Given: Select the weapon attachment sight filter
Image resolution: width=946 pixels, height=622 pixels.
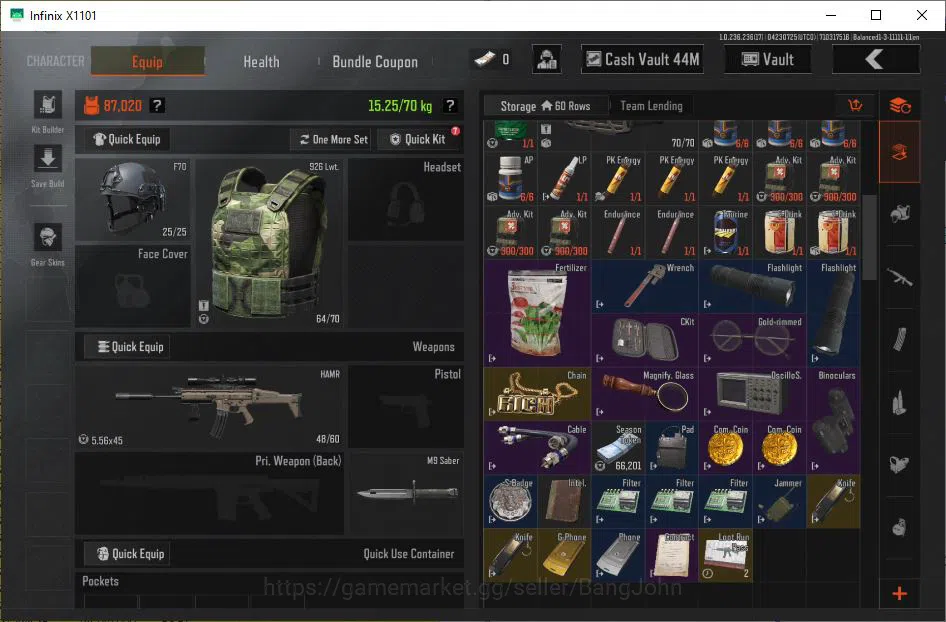Looking at the screenshot, I should 900,465.
